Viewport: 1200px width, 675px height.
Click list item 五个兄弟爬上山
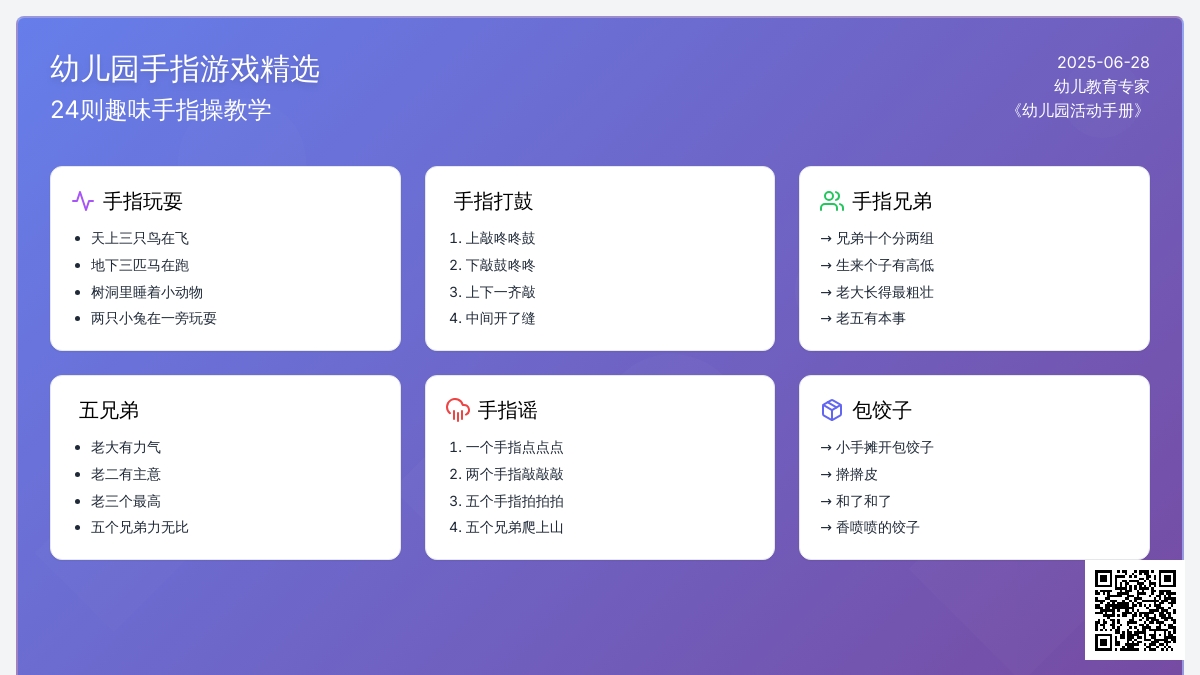coord(514,527)
